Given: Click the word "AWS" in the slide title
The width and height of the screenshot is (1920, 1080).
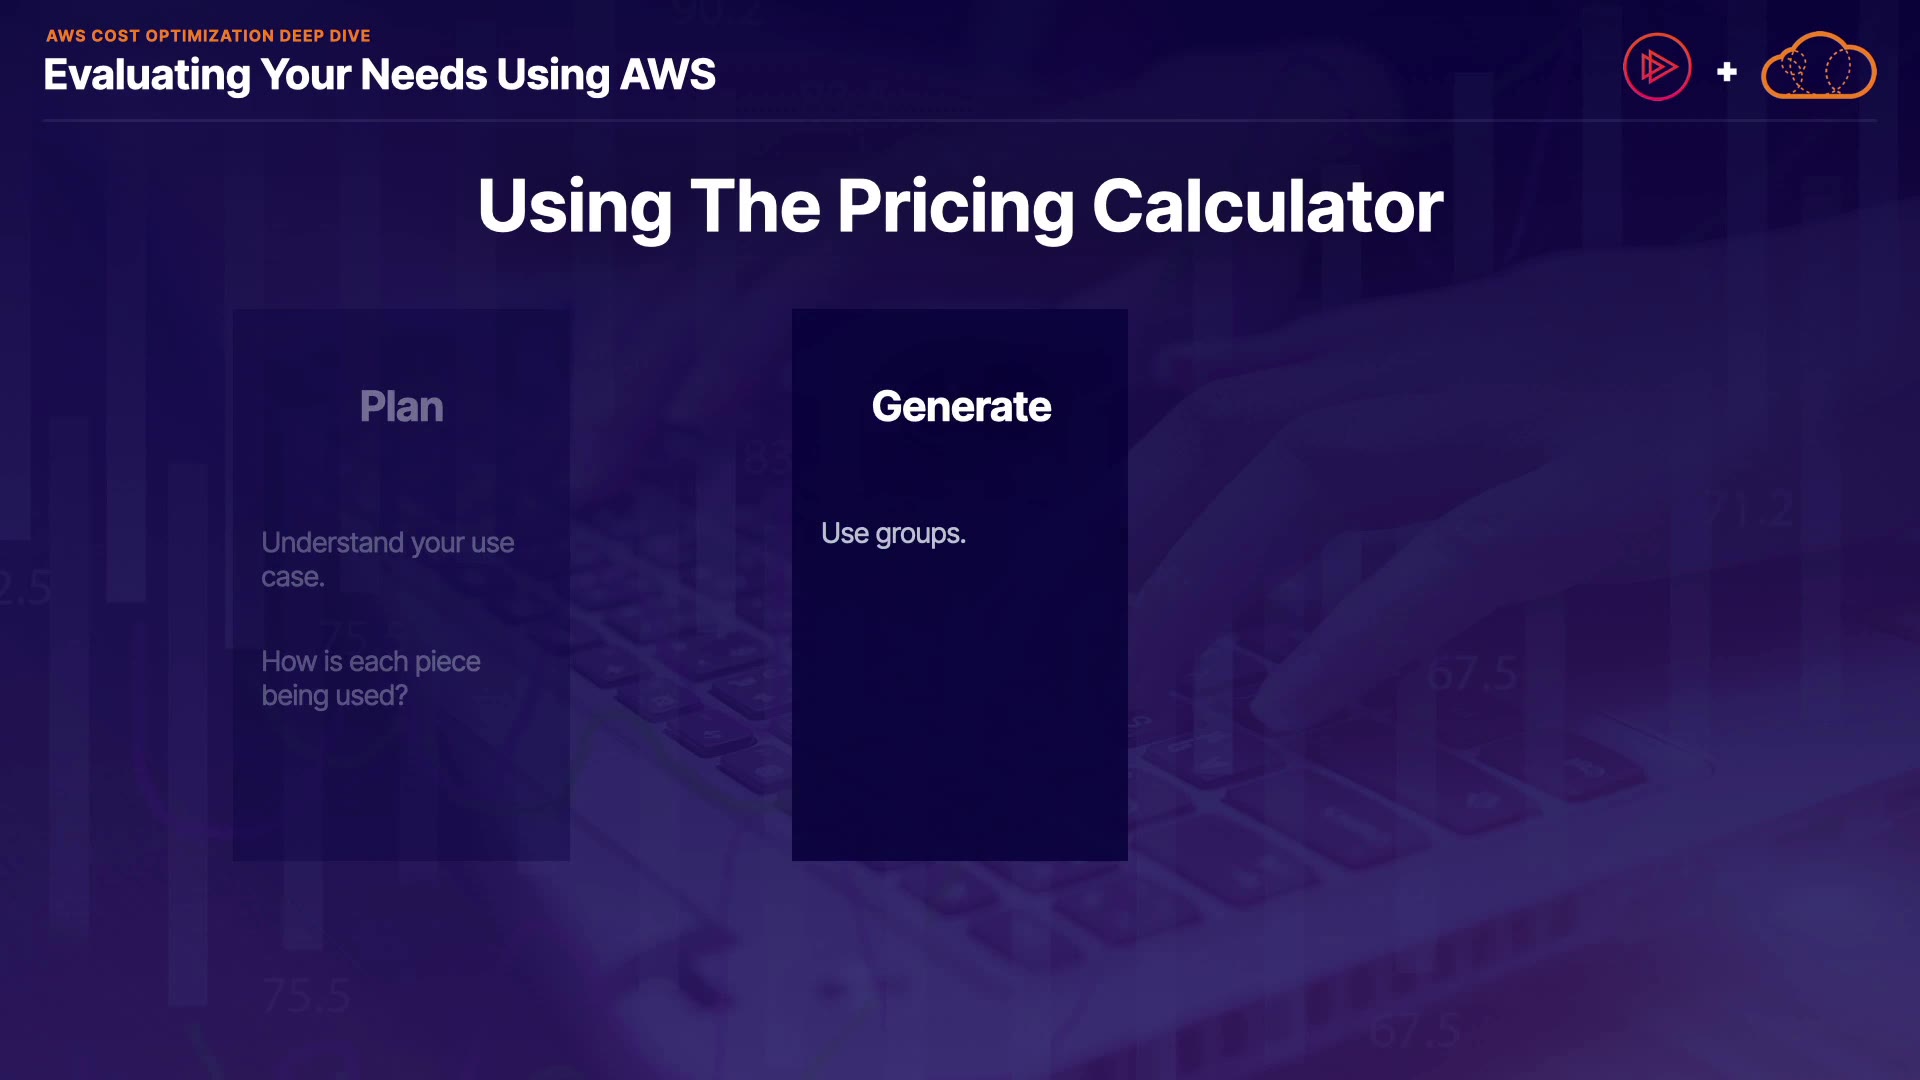Looking at the screenshot, I should tap(667, 75).
